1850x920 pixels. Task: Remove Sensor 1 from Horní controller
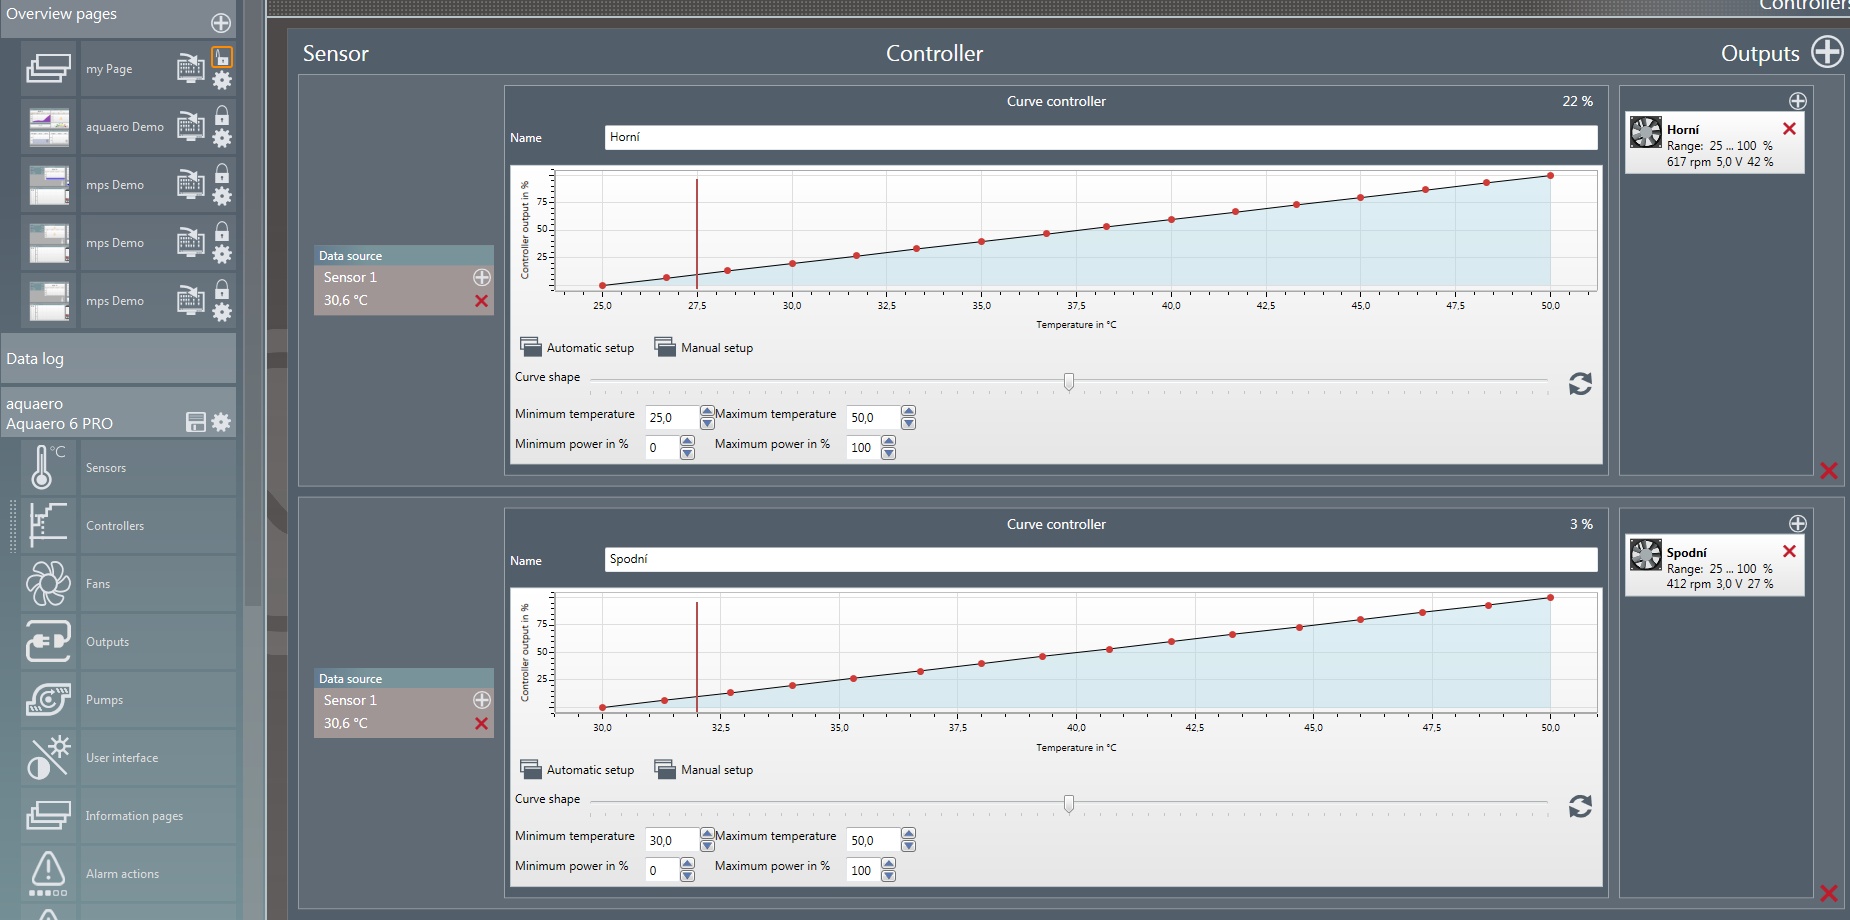[481, 301]
